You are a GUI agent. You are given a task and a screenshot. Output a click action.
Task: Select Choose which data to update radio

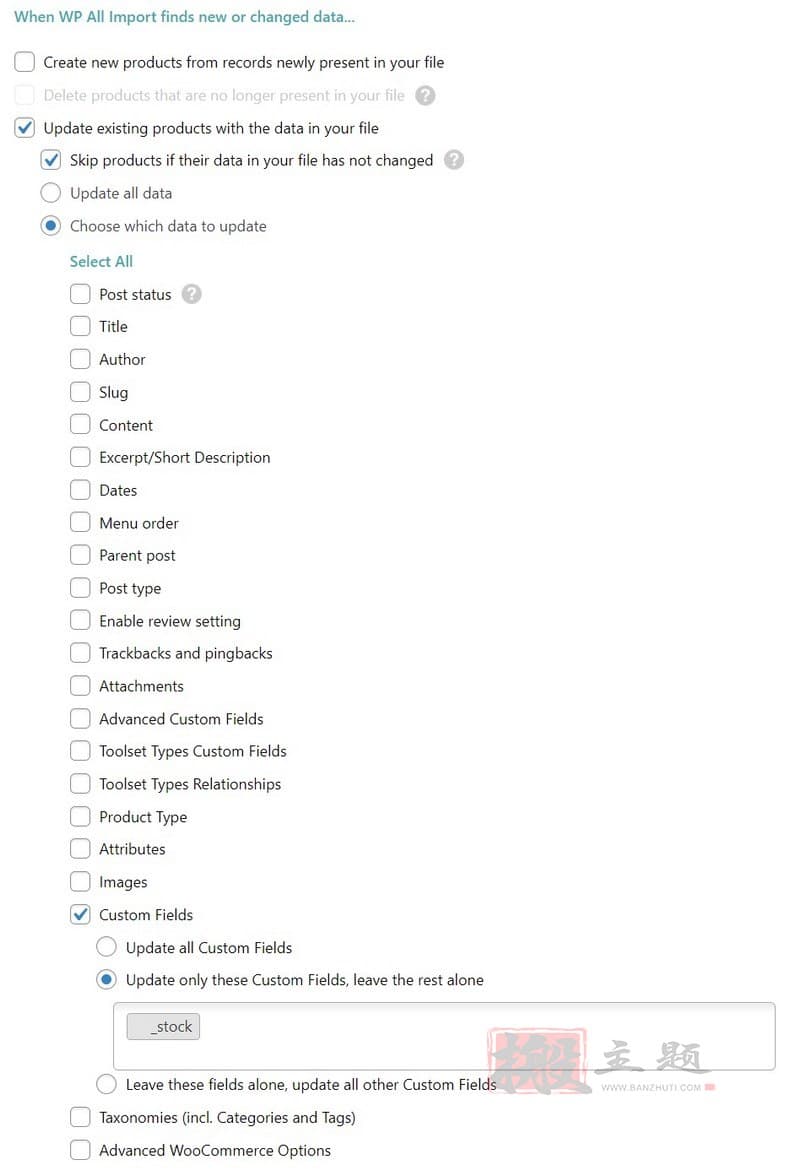click(51, 226)
